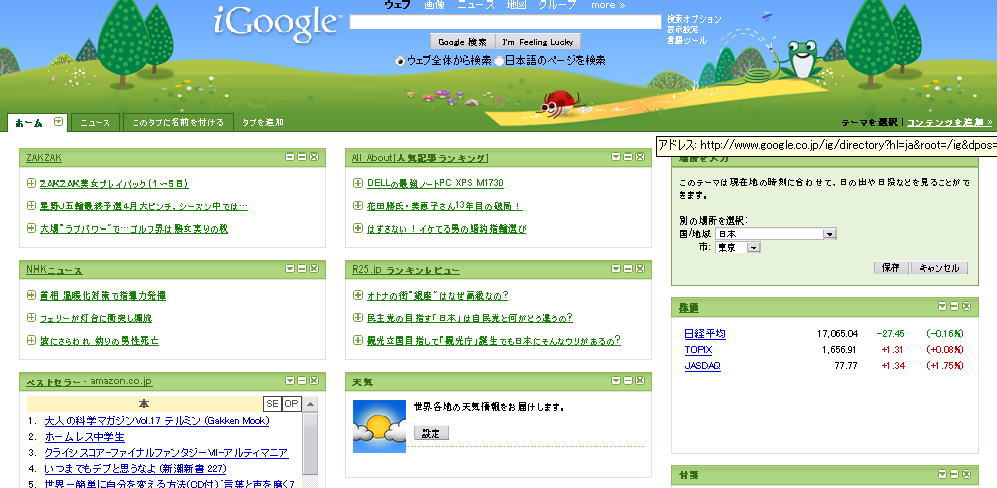The image size is (997, 488).
Task: Select the このタブに名前を付ける tab
Action: tap(177, 123)
